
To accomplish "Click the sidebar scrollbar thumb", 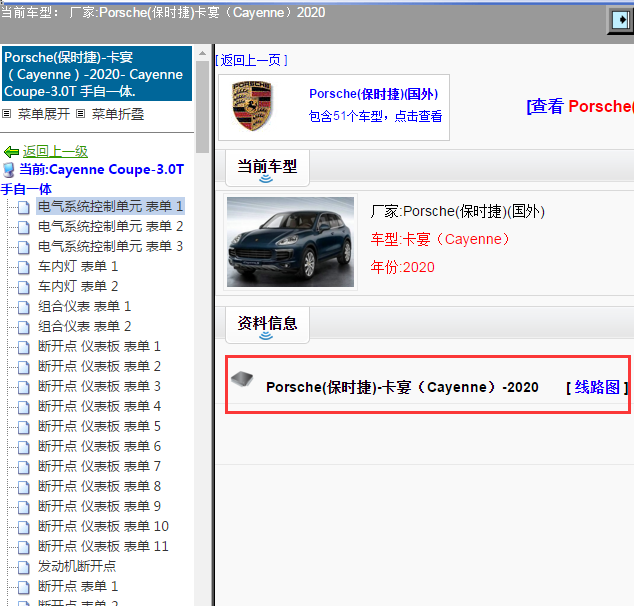I will point(202,107).
